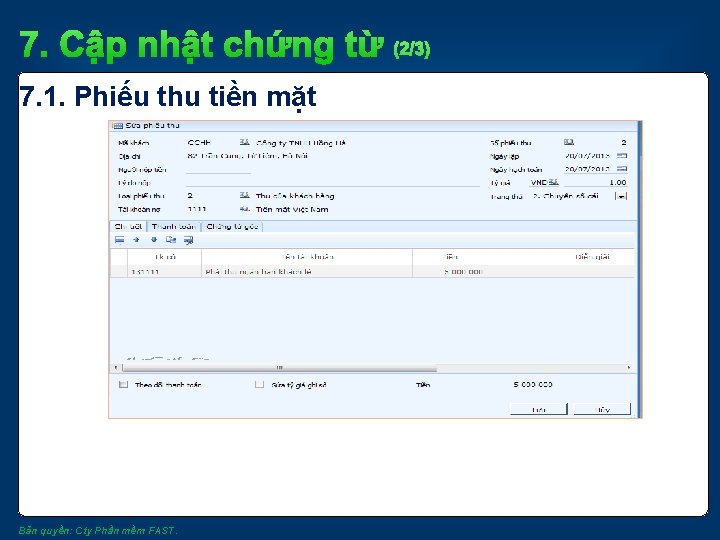The width and height of the screenshot is (720, 540).
Task: Open calendar picker for Ngày lập
Action: 622,156
